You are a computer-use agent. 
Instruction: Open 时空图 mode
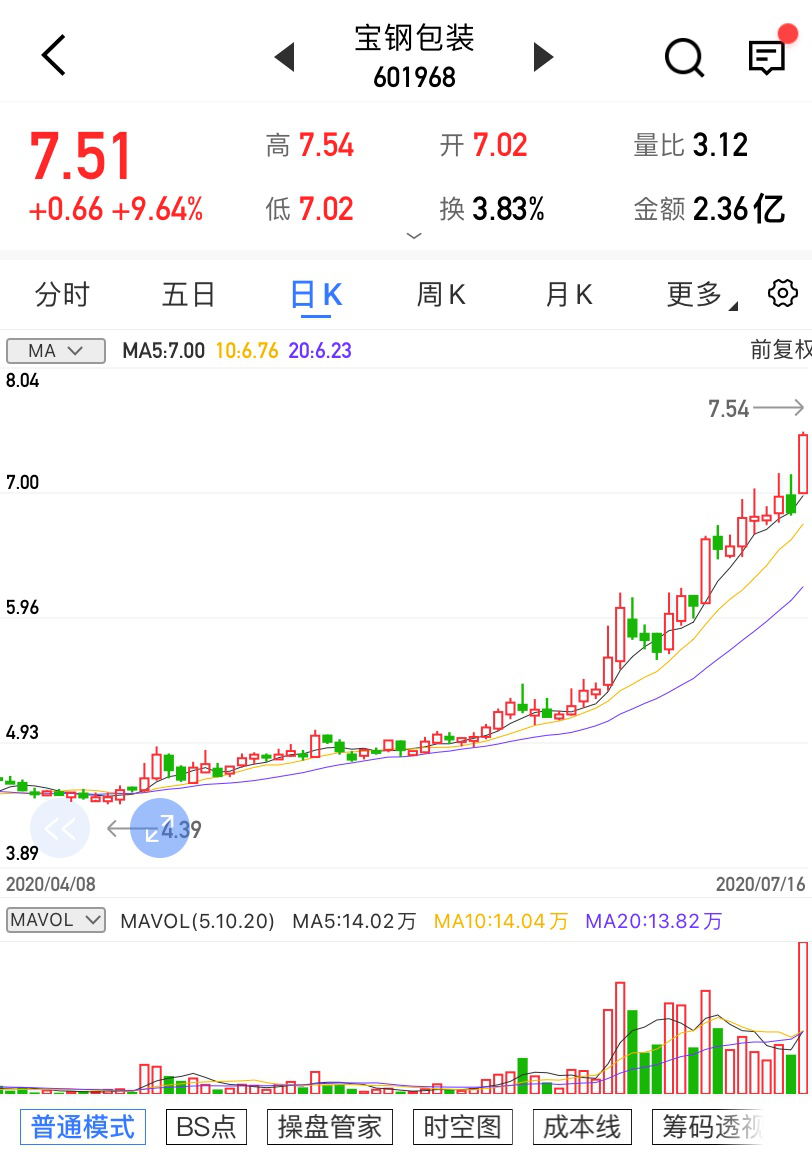[x=462, y=1127]
